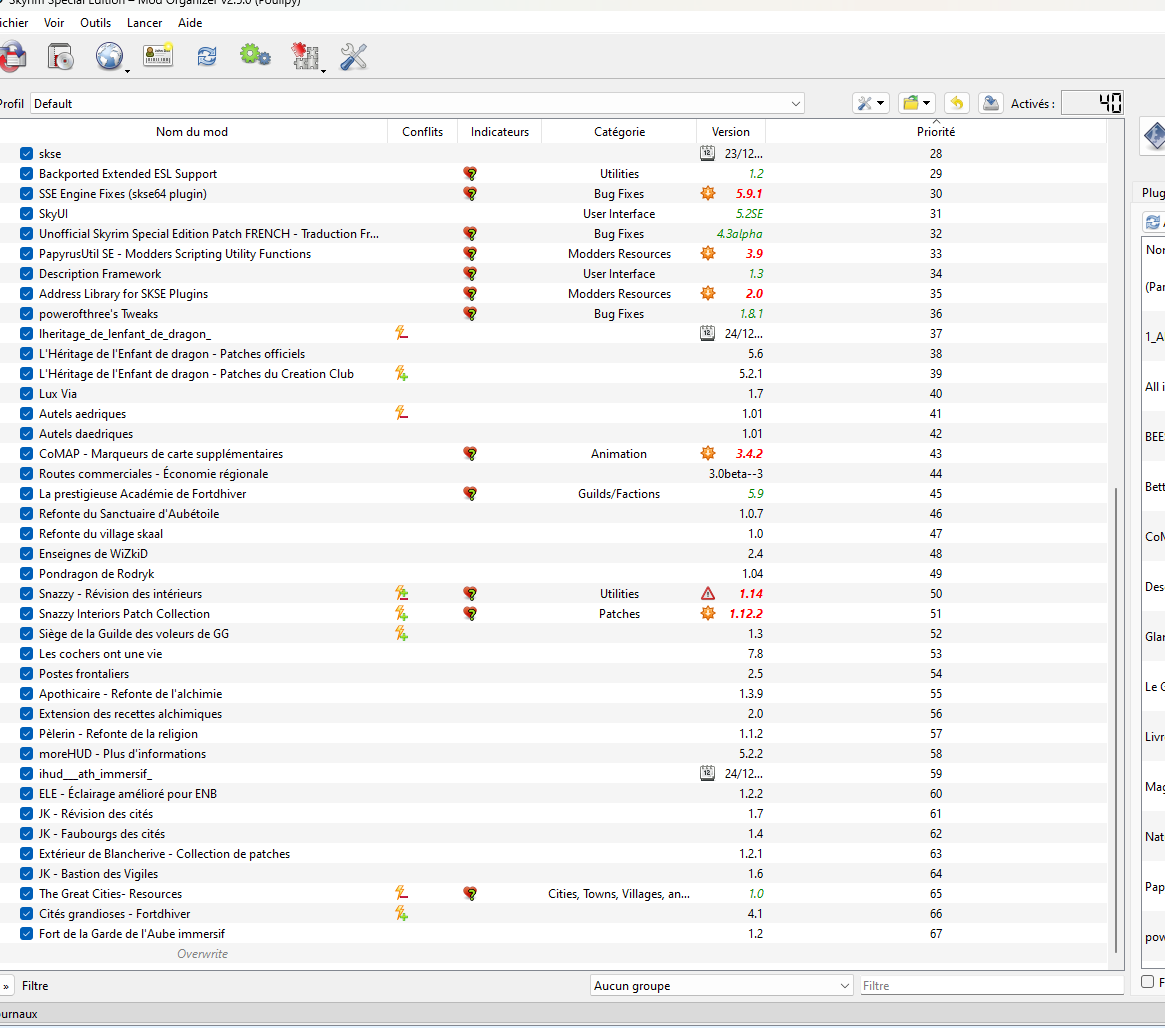Click the heart indicator on The Great Cities- Resources
Image resolution: width=1165 pixels, height=1028 pixels.
point(470,894)
